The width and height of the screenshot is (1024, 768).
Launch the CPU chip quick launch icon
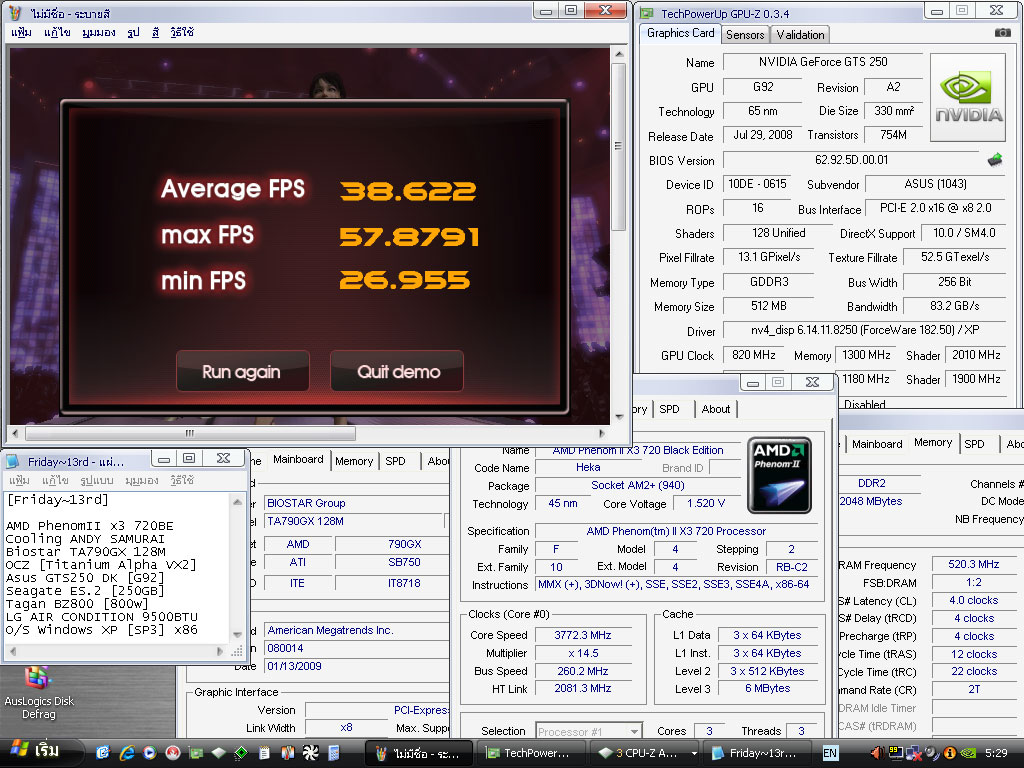pyautogui.click(x=218, y=753)
